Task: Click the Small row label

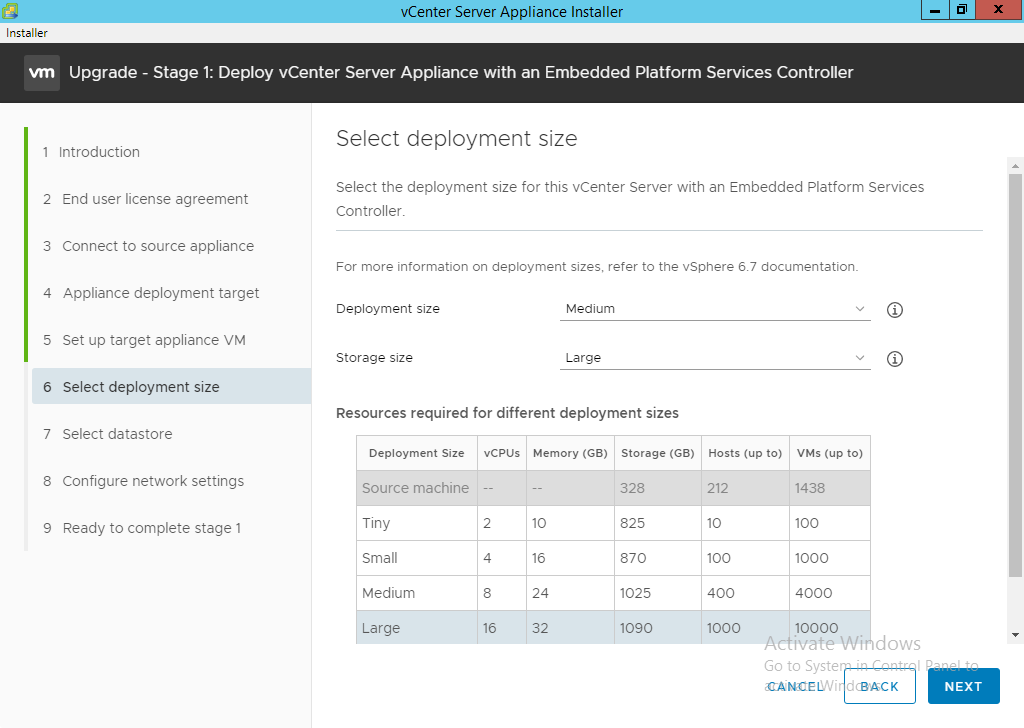Action: coord(379,558)
